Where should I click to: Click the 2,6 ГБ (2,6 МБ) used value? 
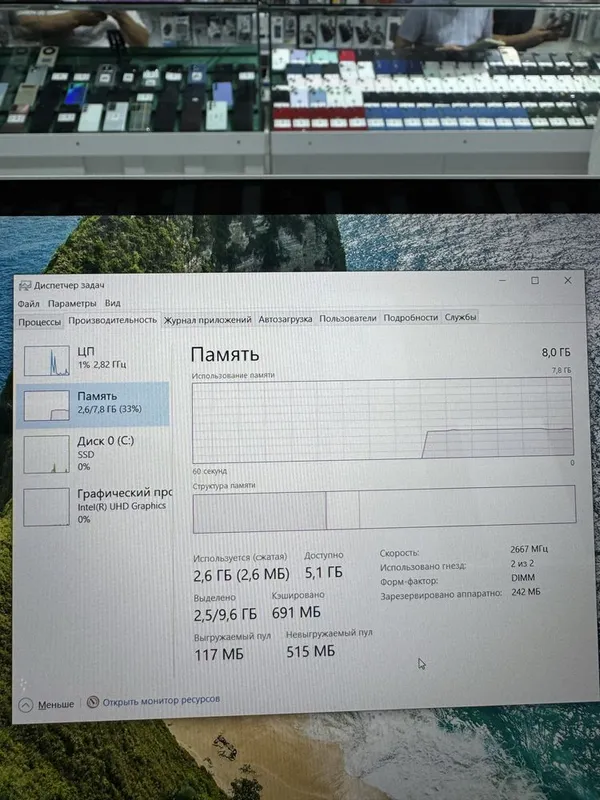pos(241,575)
